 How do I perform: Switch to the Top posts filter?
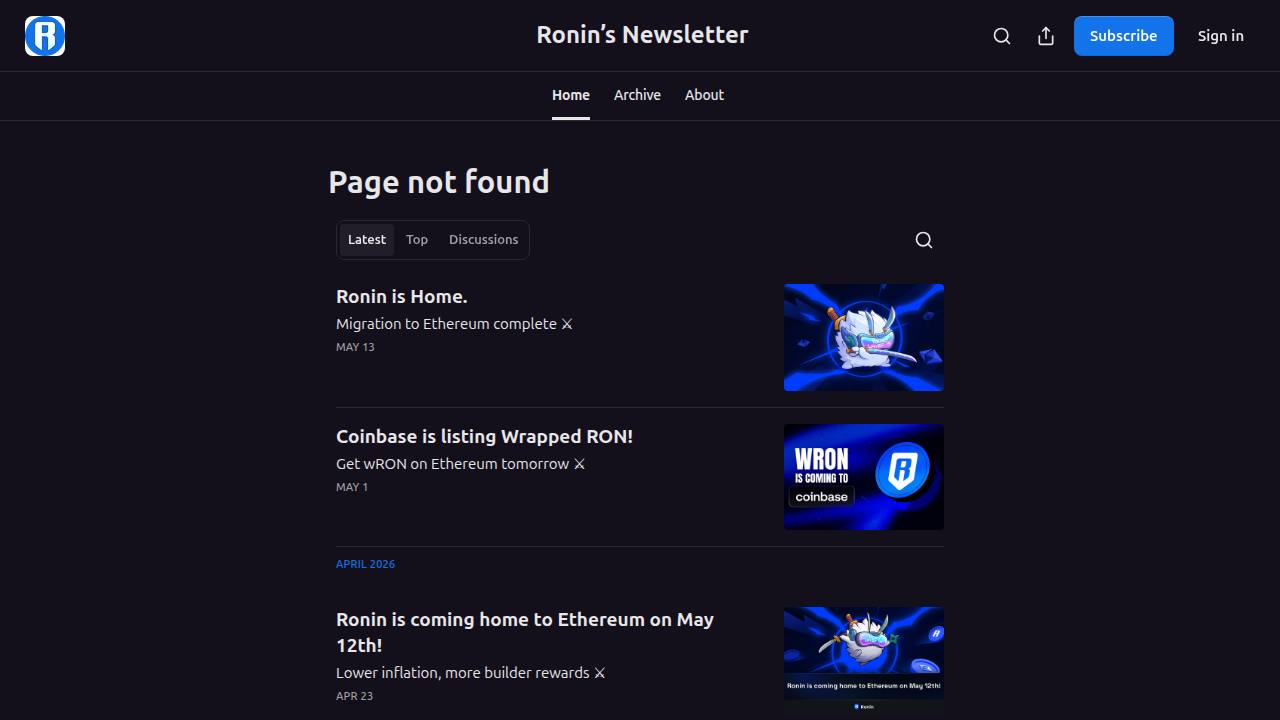(417, 240)
